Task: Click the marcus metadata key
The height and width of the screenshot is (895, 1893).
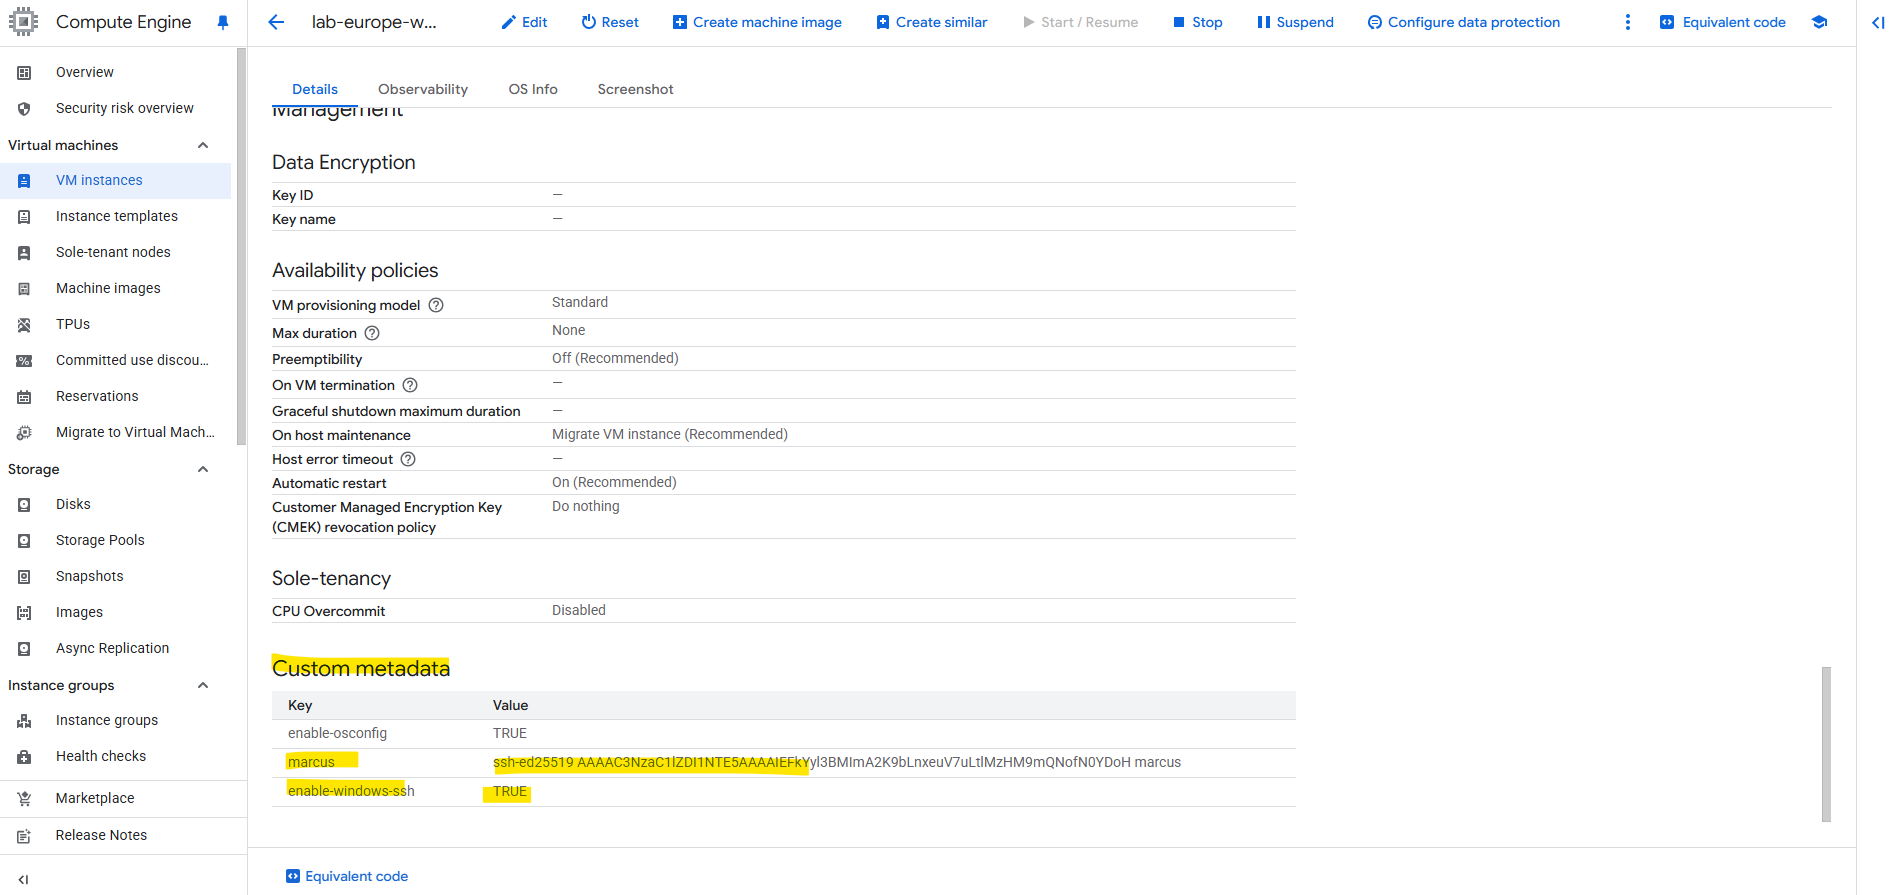Action: coord(311,762)
